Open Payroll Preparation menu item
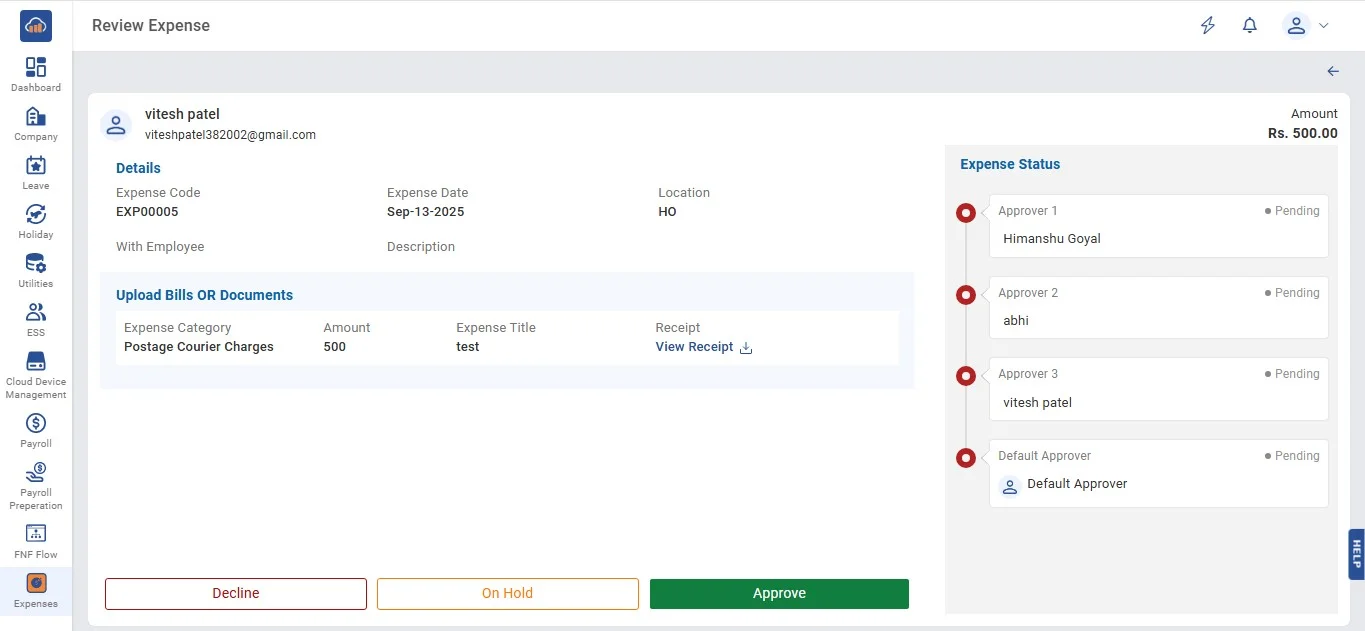This screenshot has width=1365, height=631. tap(36, 473)
